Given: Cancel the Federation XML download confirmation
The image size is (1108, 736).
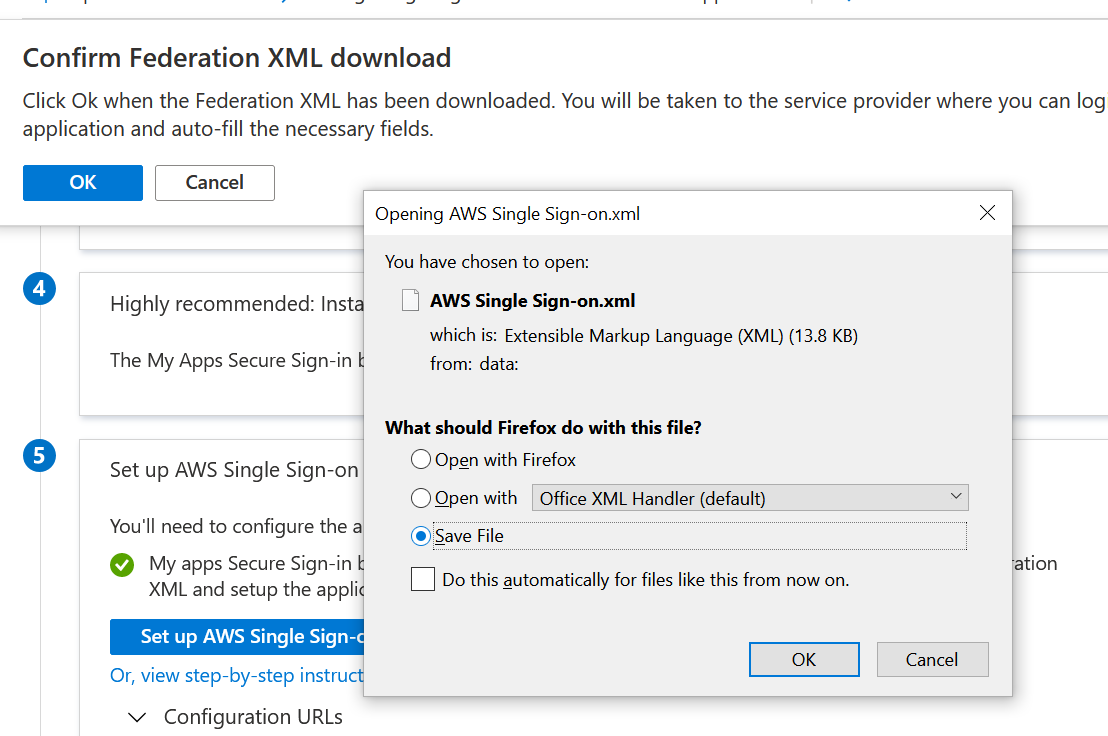Looking at the screenshot, I should (215, 183).
